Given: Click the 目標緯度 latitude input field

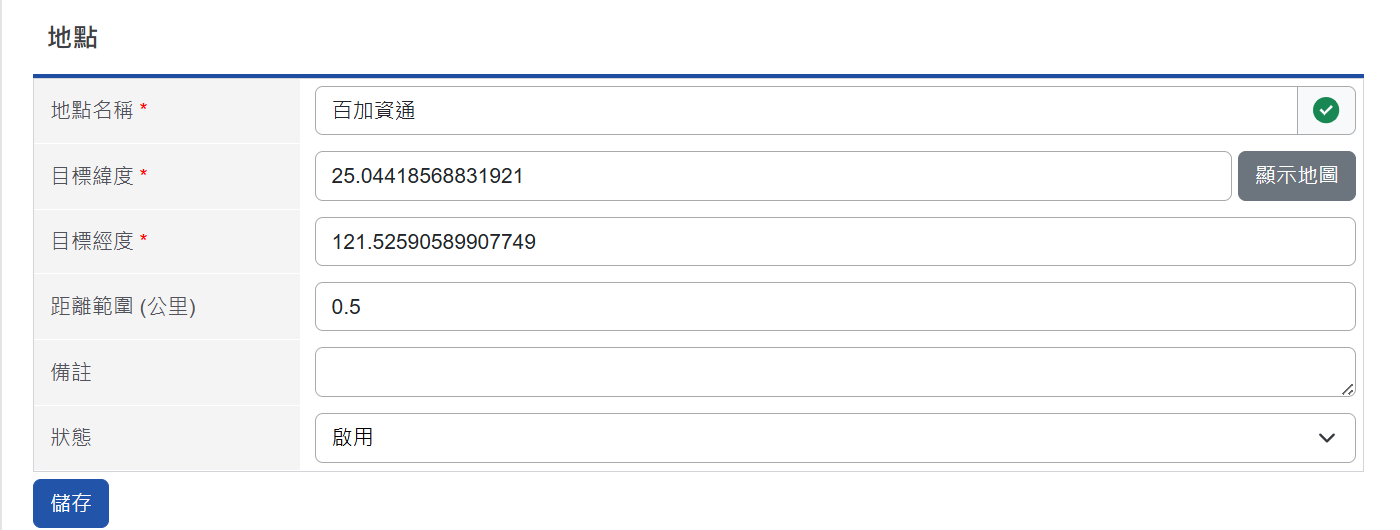Looking at the screenshot, I should (773, 176).
